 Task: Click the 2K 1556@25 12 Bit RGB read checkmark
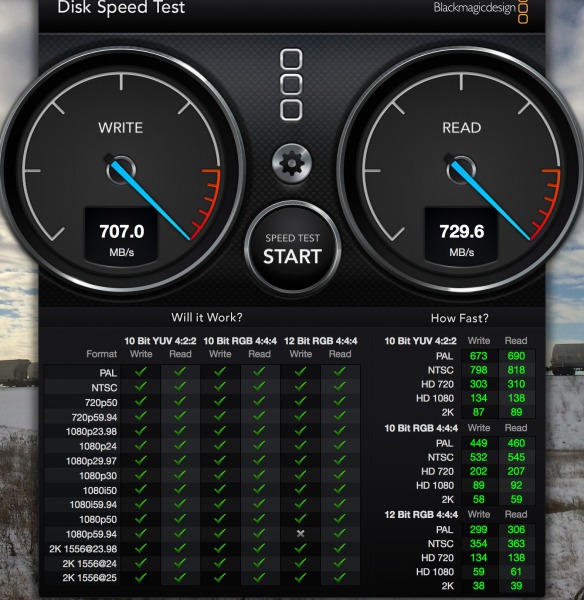click(x=340, y=577)
